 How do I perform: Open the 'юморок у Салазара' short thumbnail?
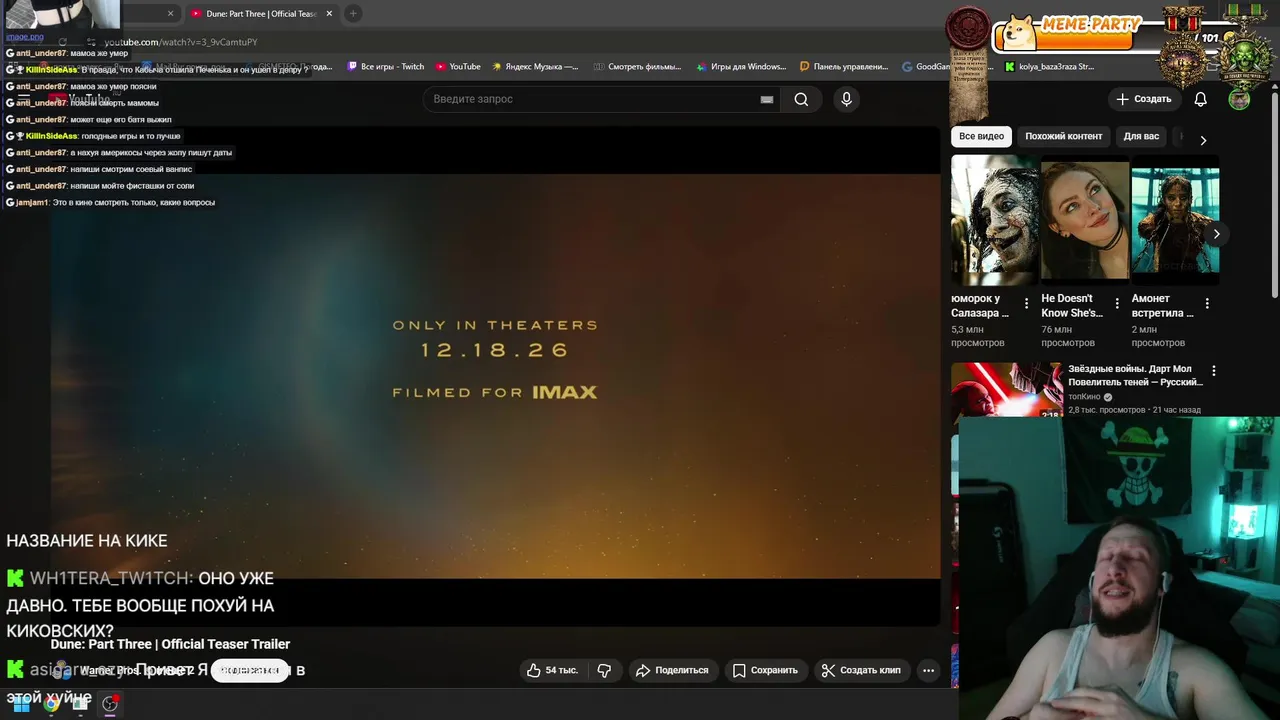coord(995,220)
